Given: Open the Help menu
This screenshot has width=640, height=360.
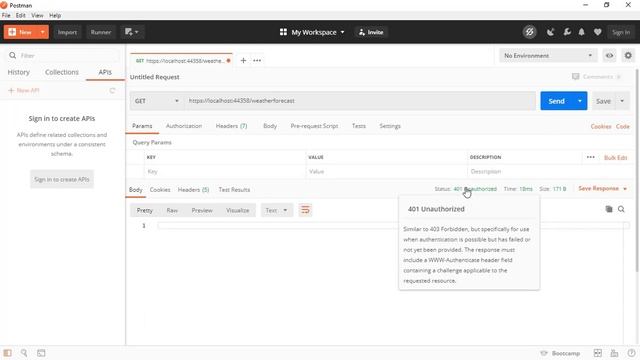Looking at the screenshot, I should (55, 16).
